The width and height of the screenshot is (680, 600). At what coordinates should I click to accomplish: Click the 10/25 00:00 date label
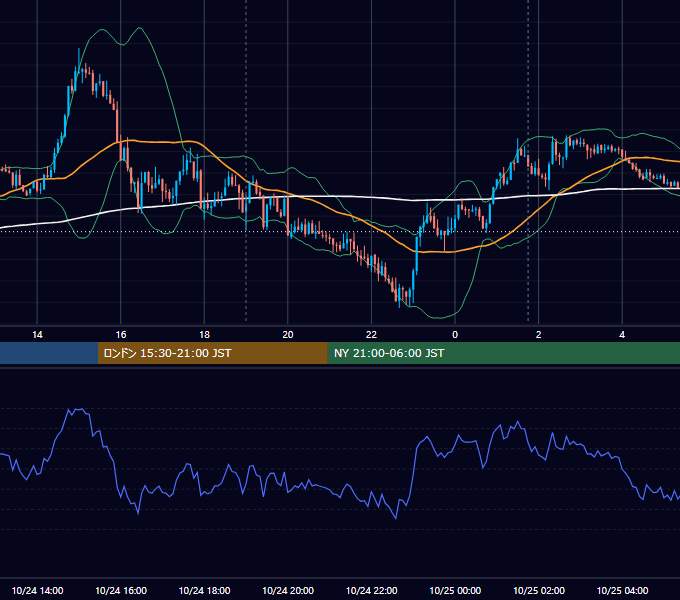click(x=455, y=590)
